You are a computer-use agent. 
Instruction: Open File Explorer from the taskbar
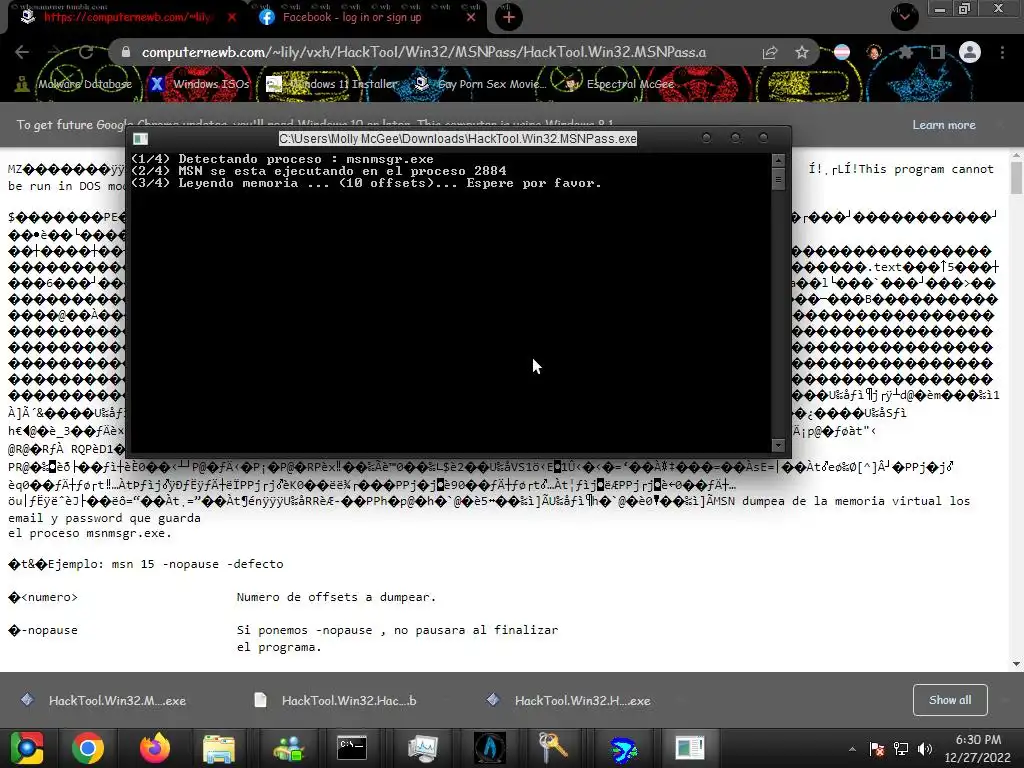coord(219,748)
